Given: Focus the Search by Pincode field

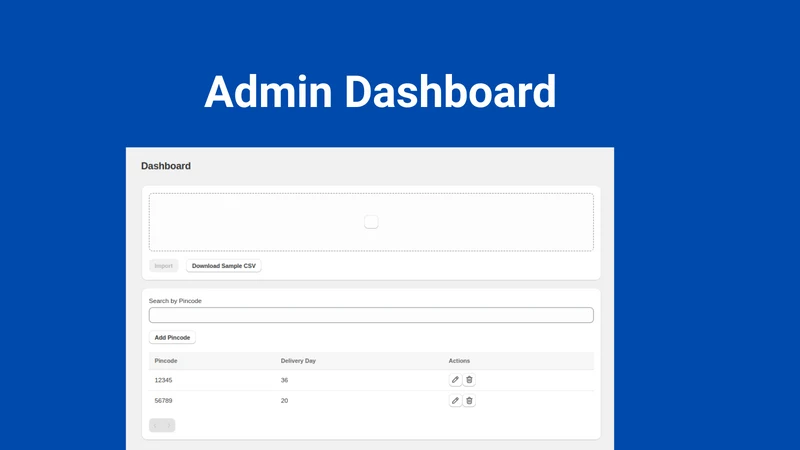Looking at the screenshot, I should pyautogui.click(x=371, y=315).
